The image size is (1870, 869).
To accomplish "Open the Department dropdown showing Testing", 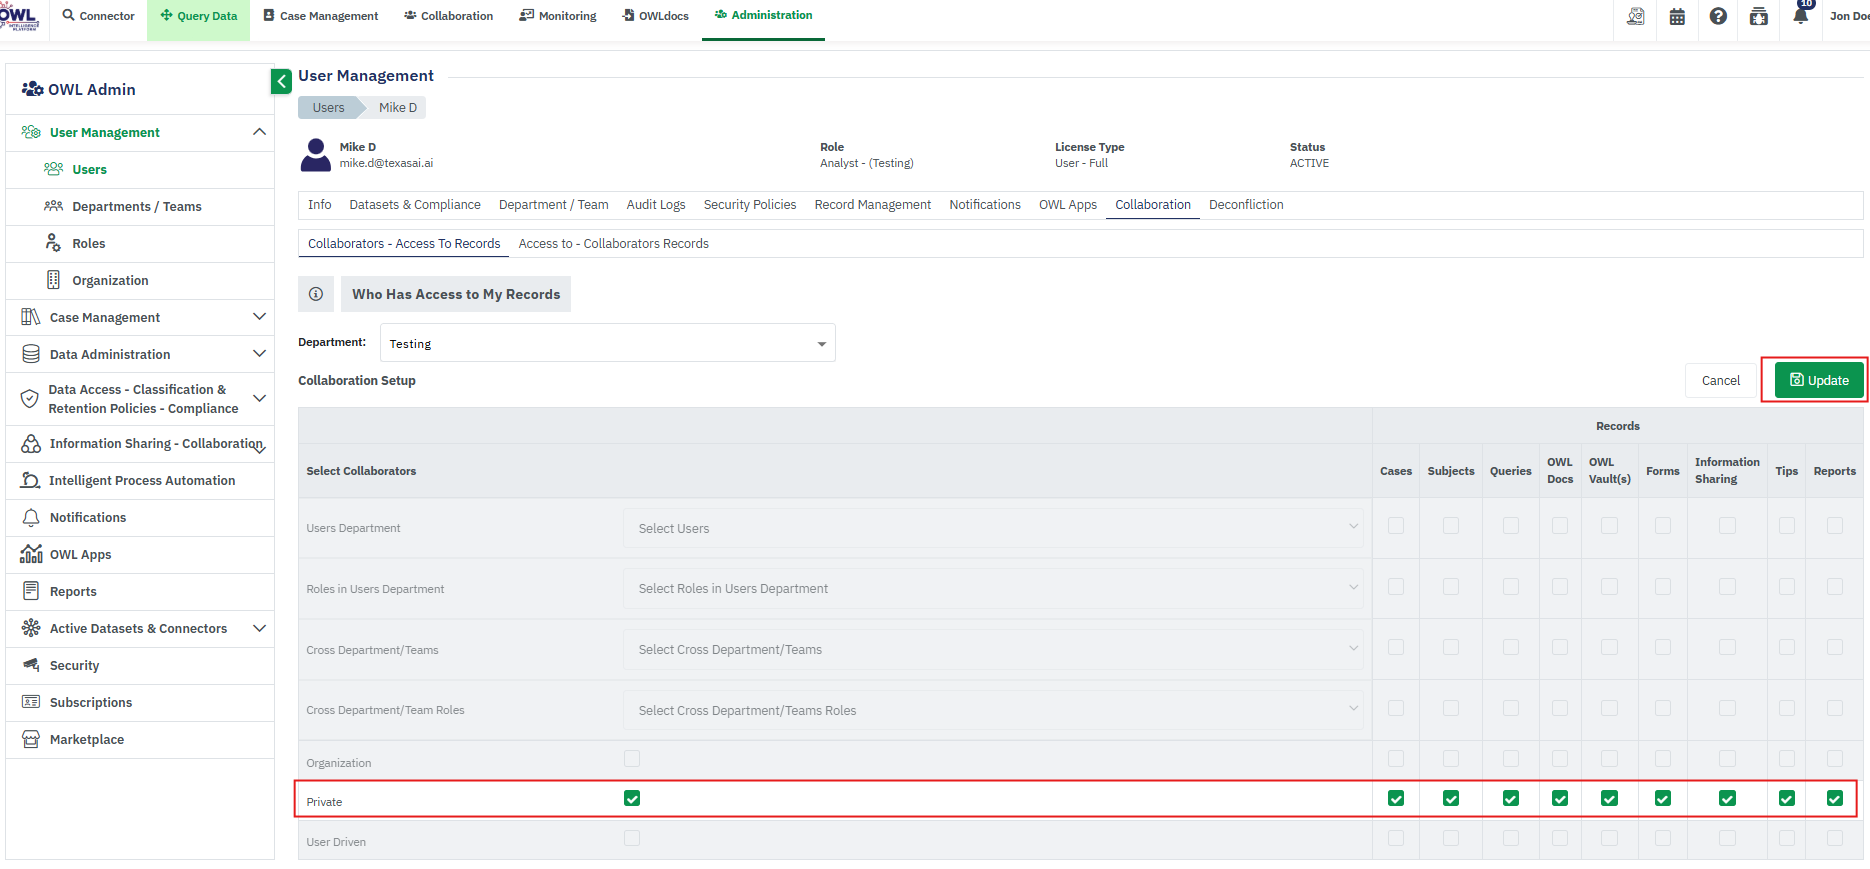I will [607, 343].
